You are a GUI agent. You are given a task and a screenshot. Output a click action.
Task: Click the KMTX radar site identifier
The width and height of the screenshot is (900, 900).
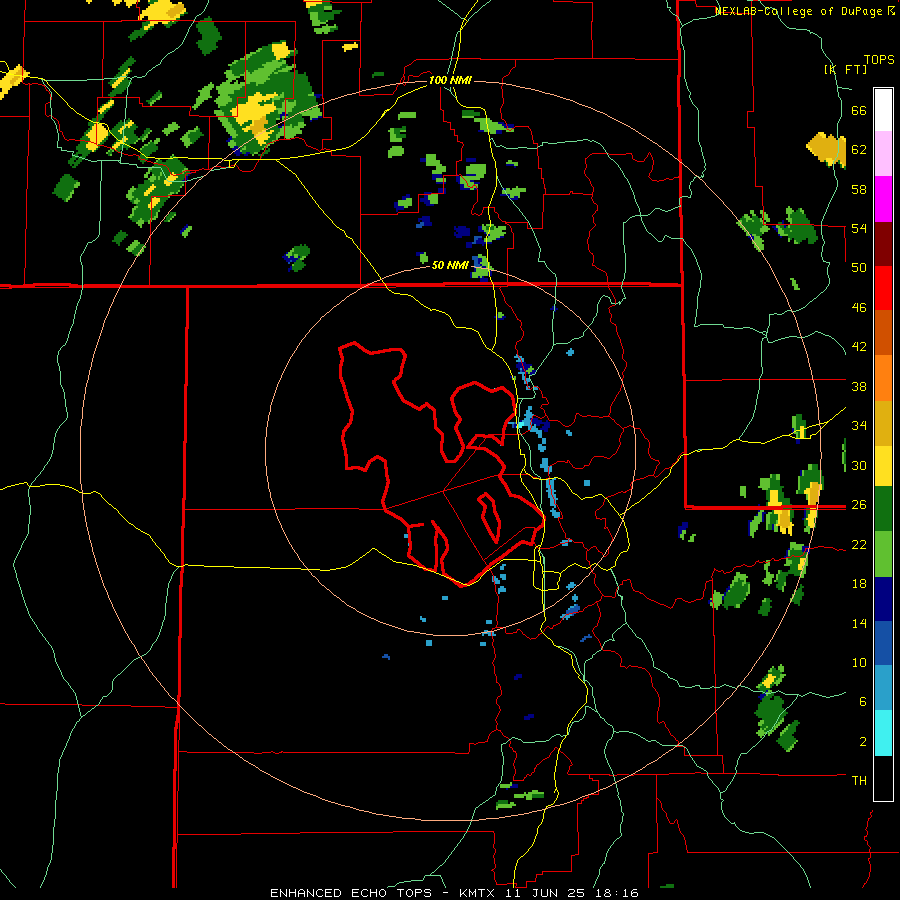pos(478,893)
